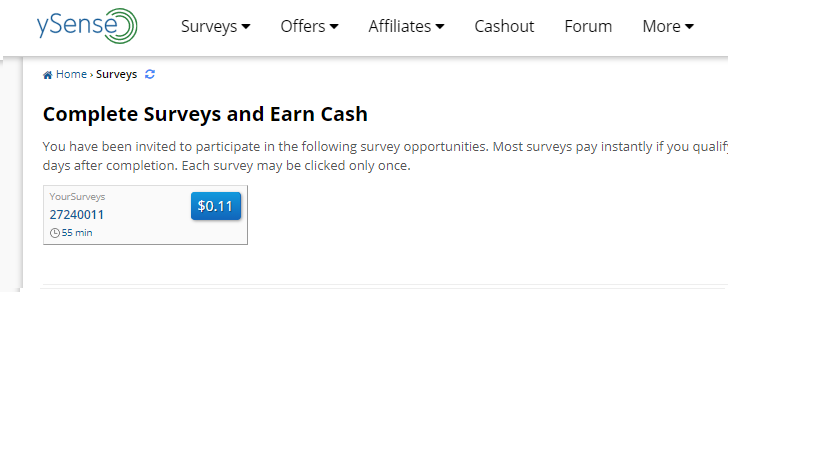This screenshot has width=819, height=460.
Task: Open the Forum page
Action: tap(588, 26)
